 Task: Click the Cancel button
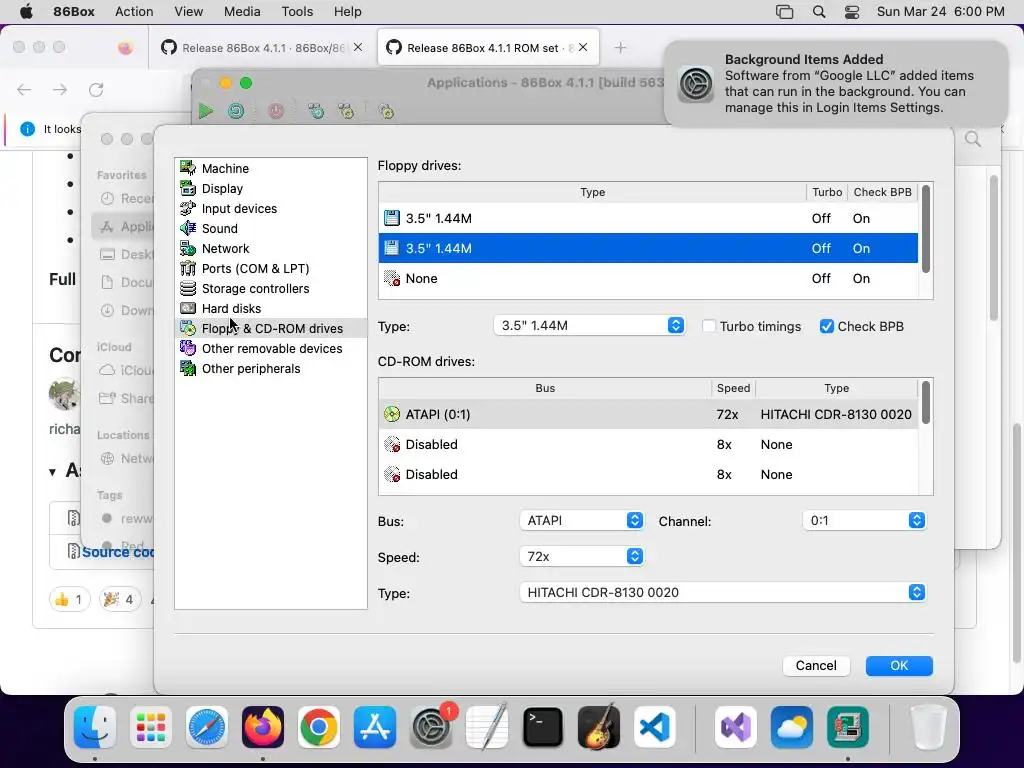pos(816,665)
